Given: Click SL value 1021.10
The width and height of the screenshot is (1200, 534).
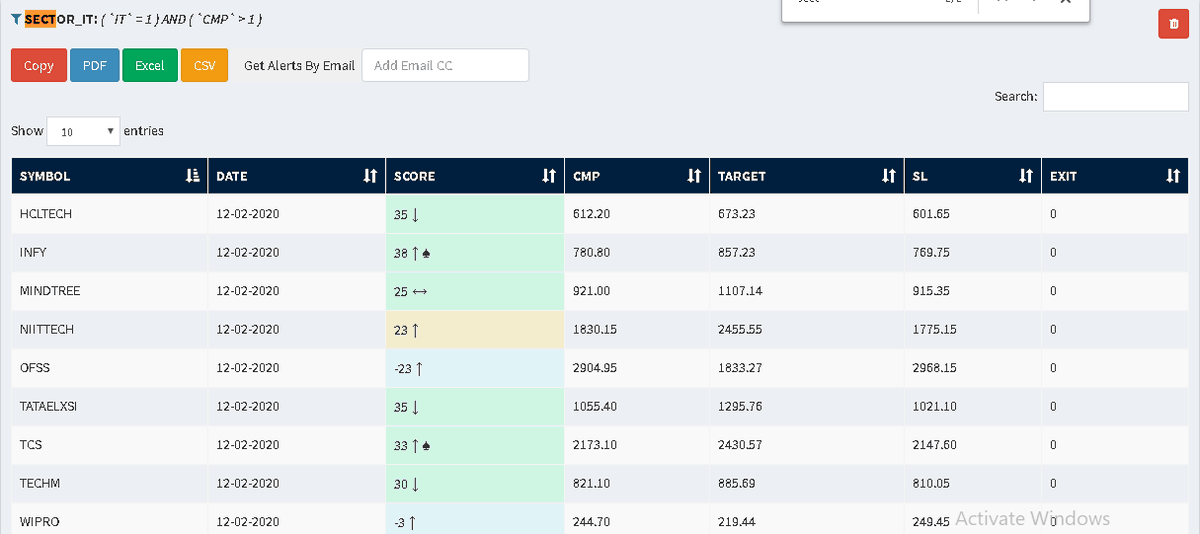Looking at the screenshot, I should [x=935, y=407].
